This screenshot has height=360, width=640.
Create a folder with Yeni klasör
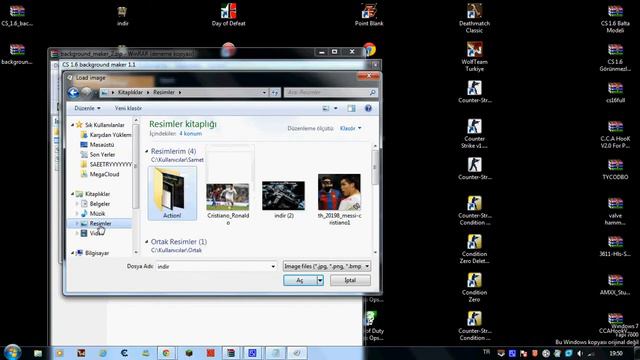(x=128, y=108)
